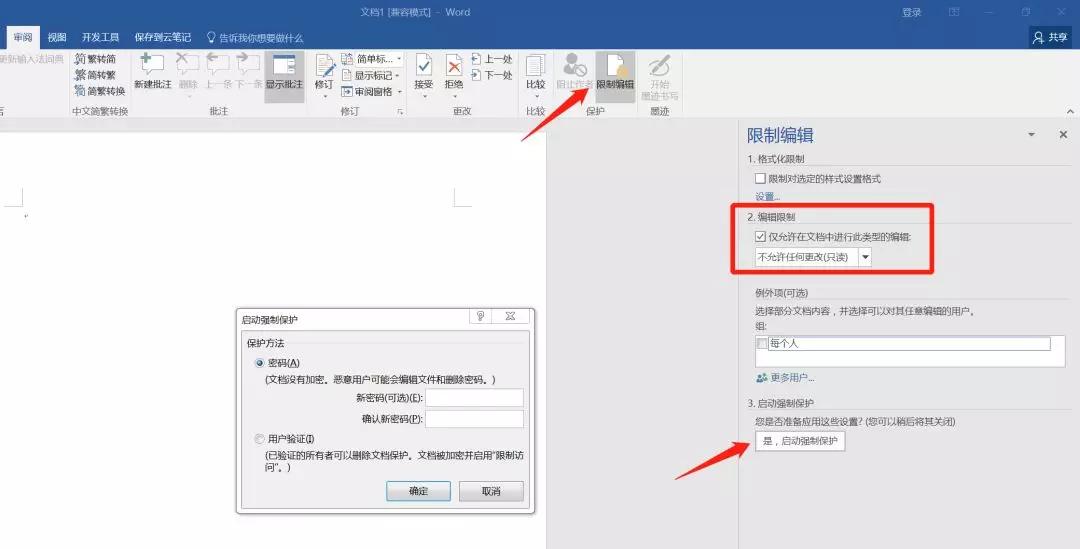Open the 限制编辑 pane options arrow
This screenshot has width=1080, height=549.
pyautogui.click(x=1031, y=135)
